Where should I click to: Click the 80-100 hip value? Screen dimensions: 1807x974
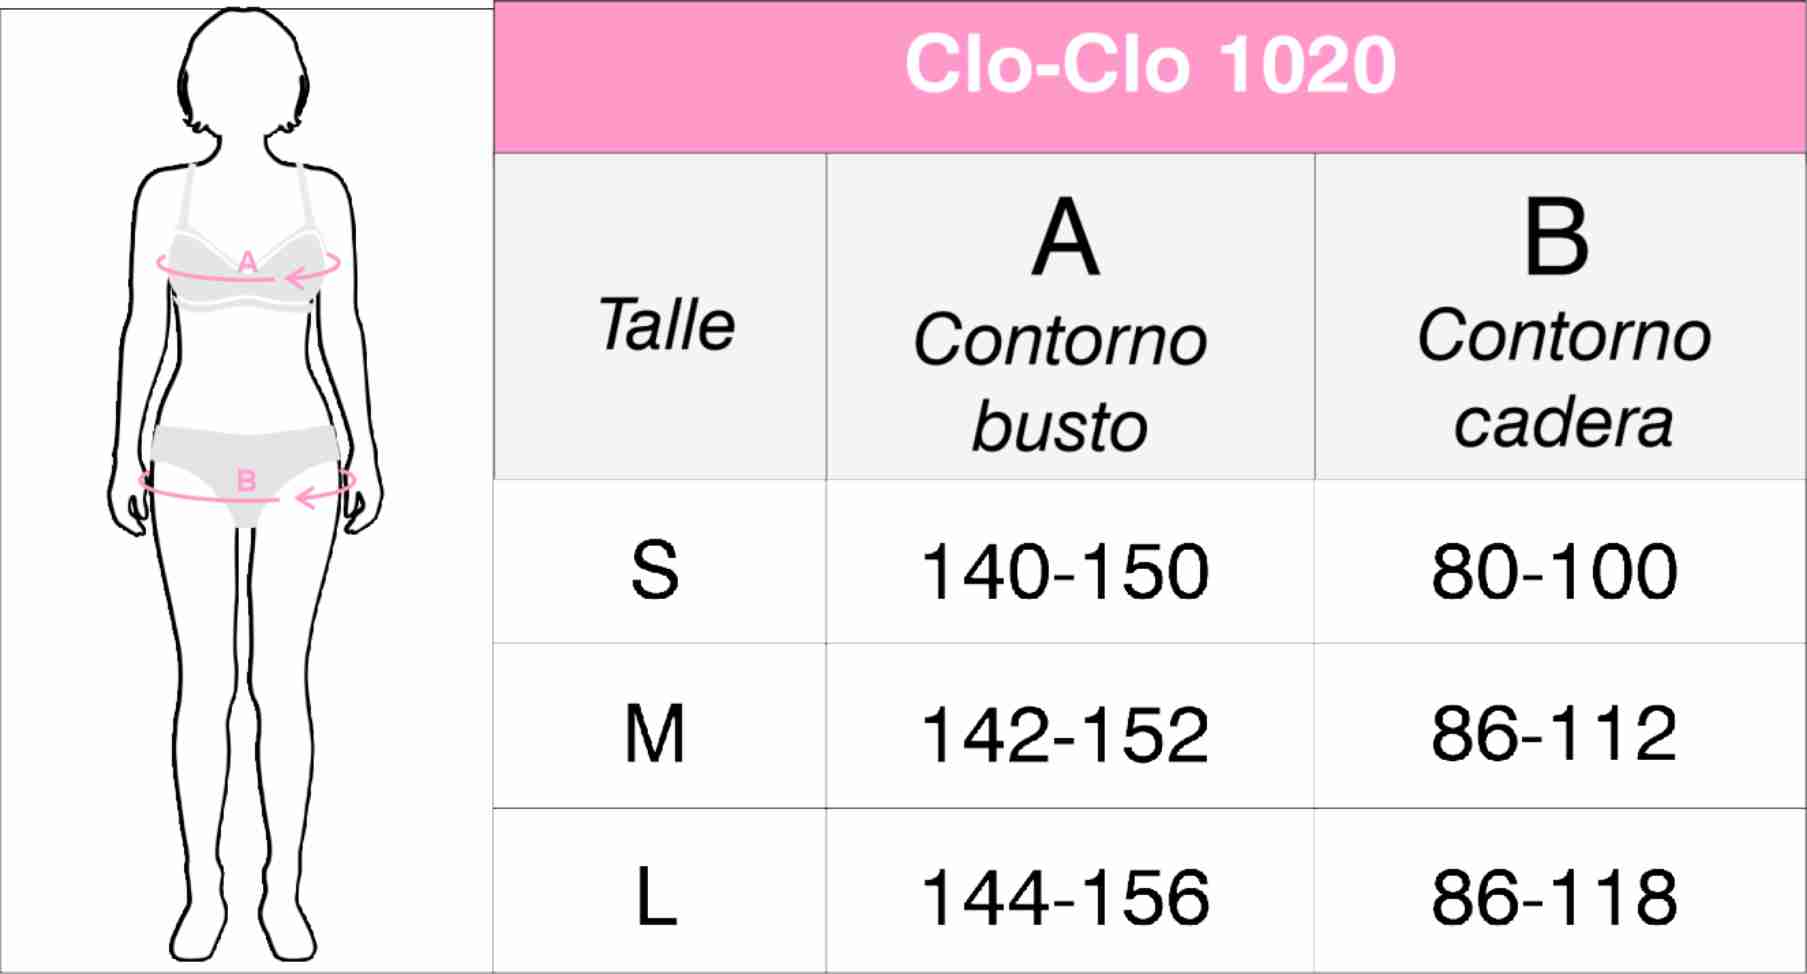point(1554,572)
